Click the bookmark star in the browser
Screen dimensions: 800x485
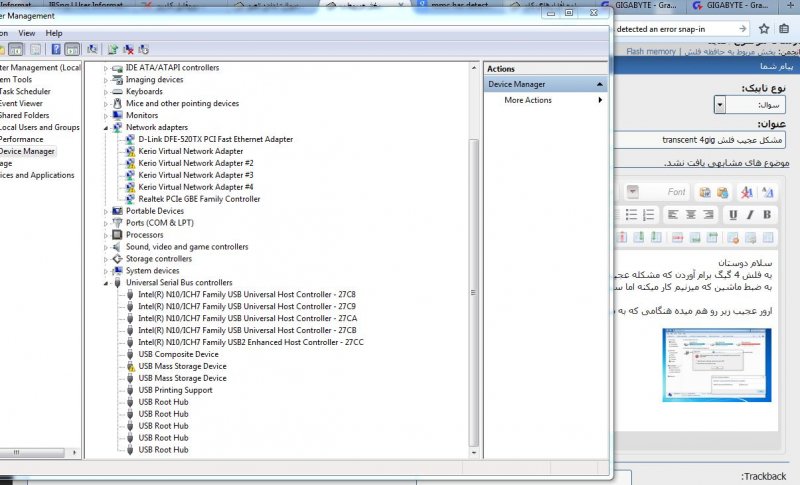(x=763, y=29)
